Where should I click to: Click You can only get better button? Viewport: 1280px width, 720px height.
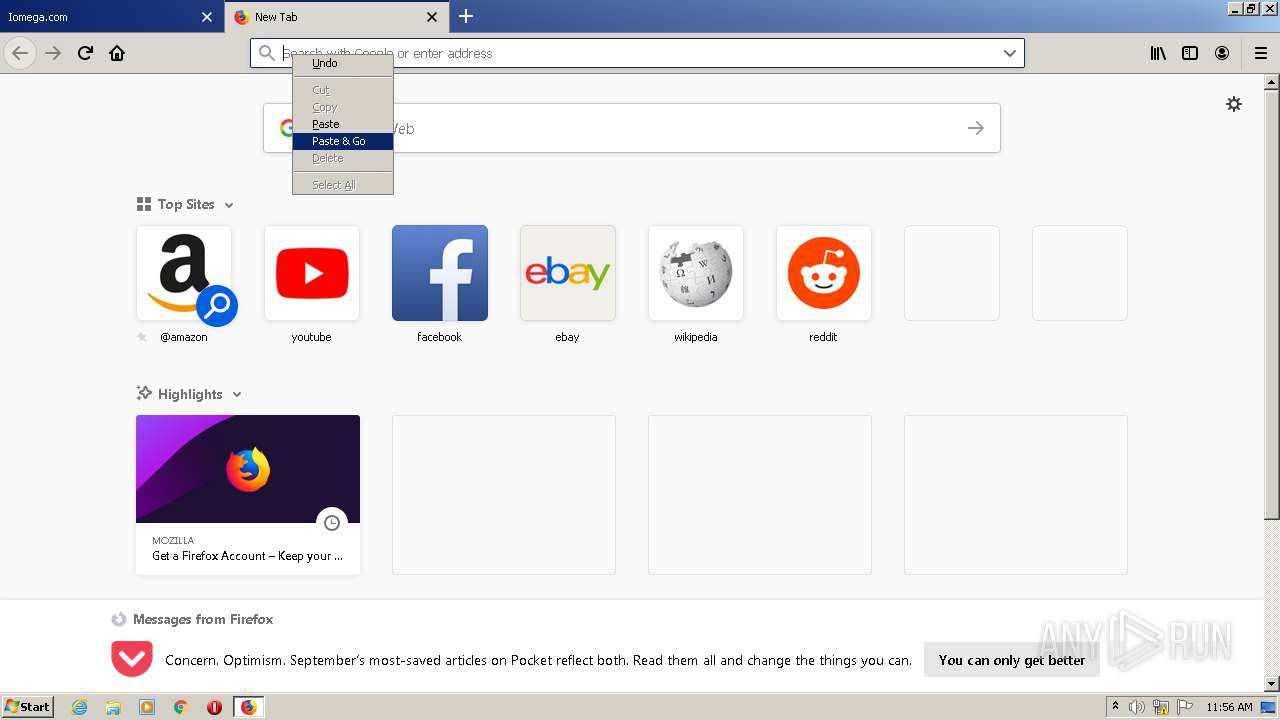pyautogui.click(x=1012, y=660)
